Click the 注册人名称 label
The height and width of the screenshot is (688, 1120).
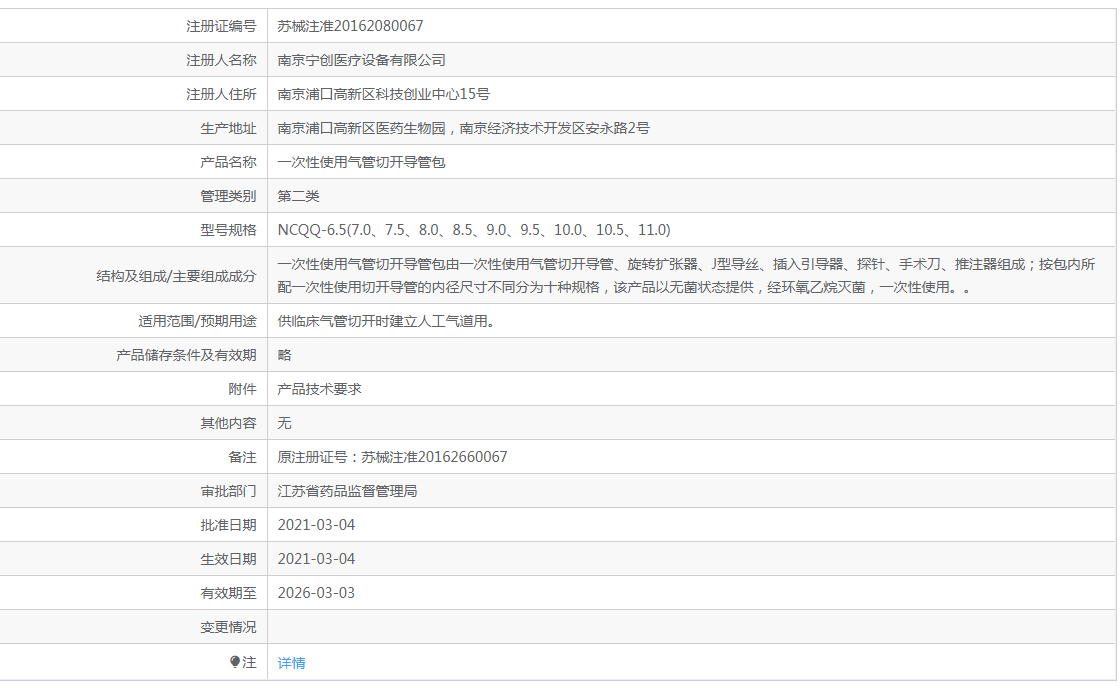click(221, 61)
